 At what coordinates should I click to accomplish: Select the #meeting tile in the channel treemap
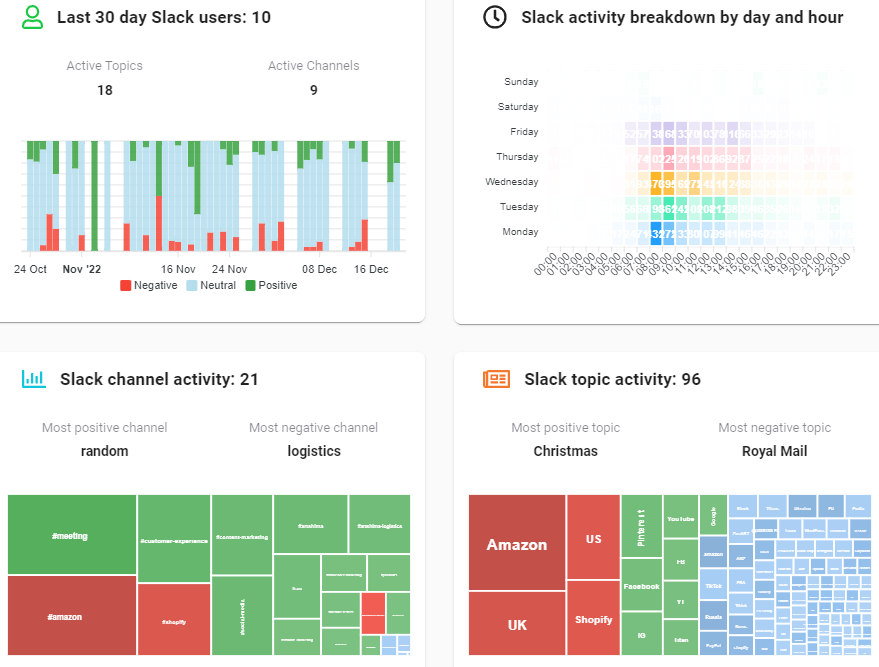[70, 535]
